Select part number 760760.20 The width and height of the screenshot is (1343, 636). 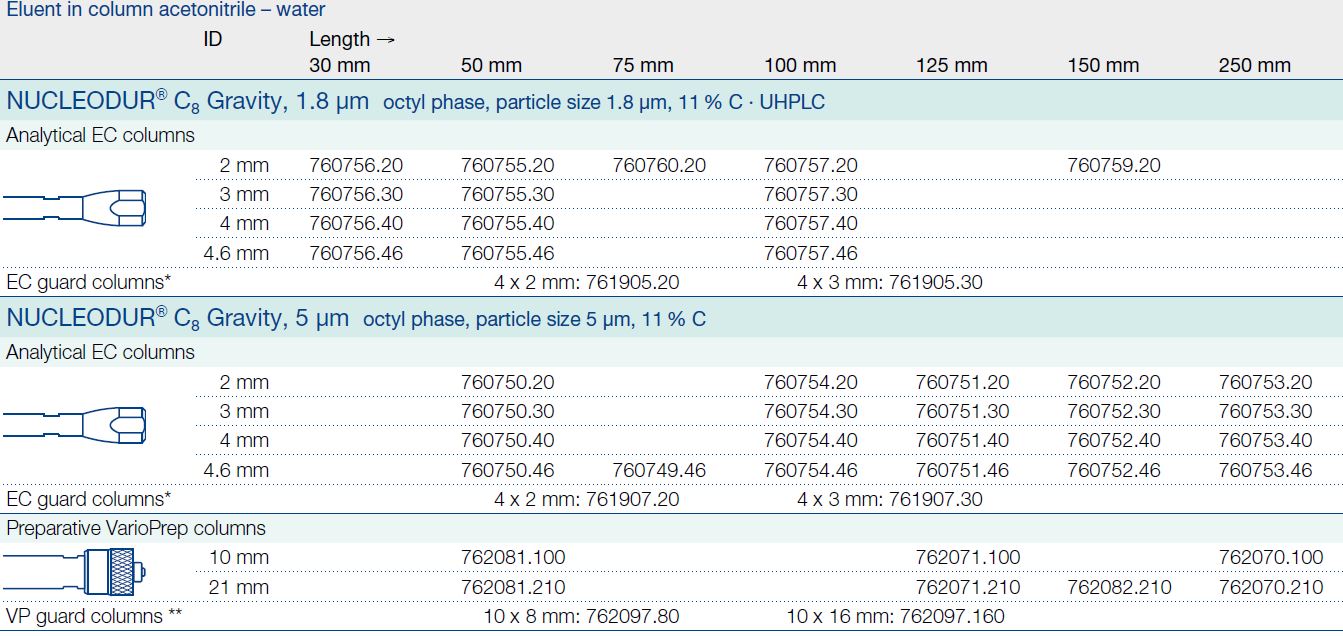[659, 165]
